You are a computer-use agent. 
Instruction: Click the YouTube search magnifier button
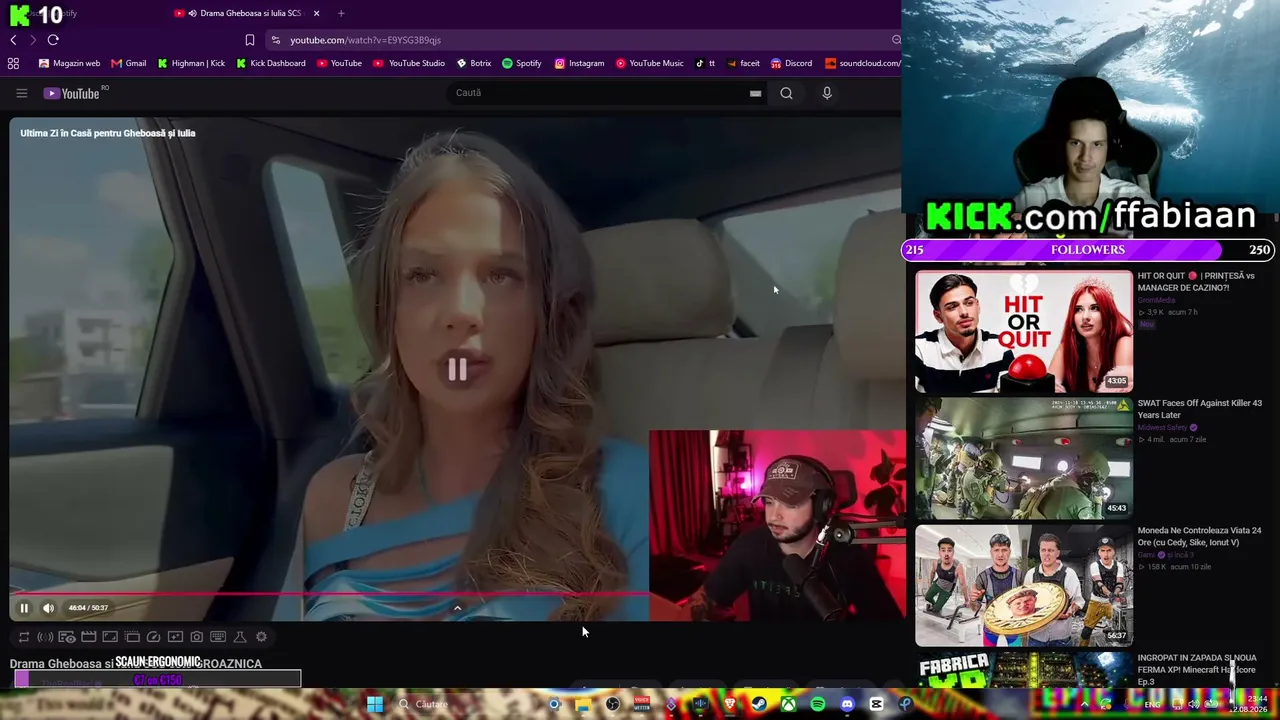(x=786, y=93)
